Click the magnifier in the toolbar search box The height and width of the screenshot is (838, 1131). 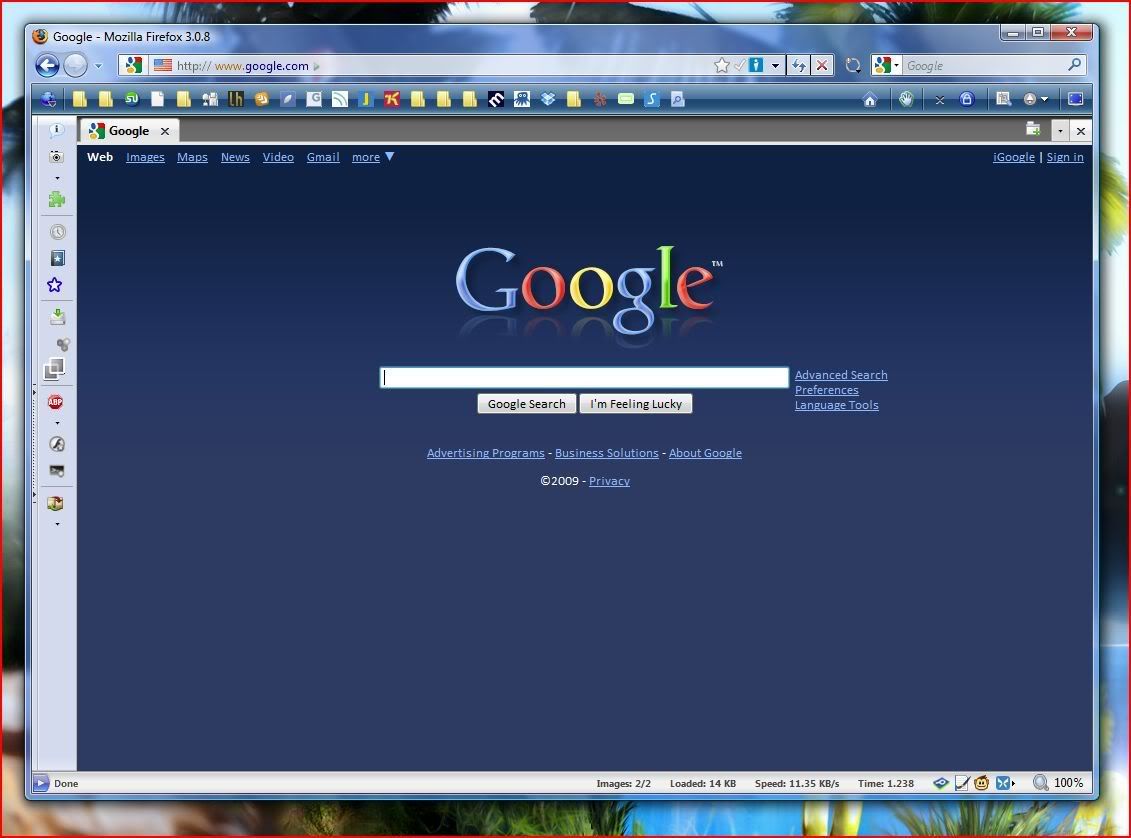[1074, 65]
